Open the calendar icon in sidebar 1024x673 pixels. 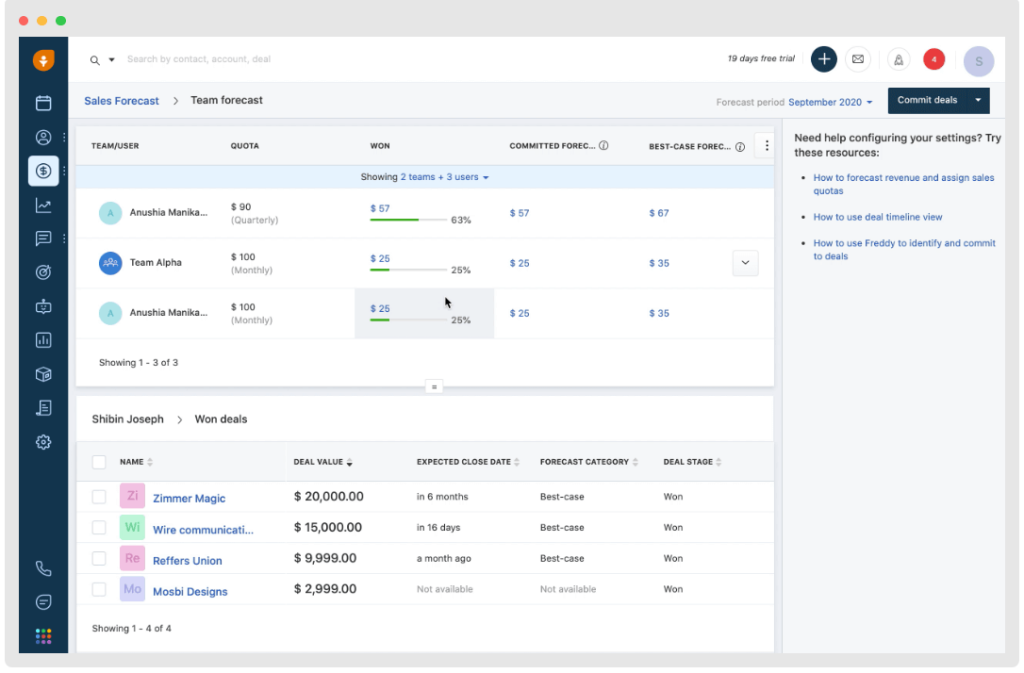(x=43, y=103)
